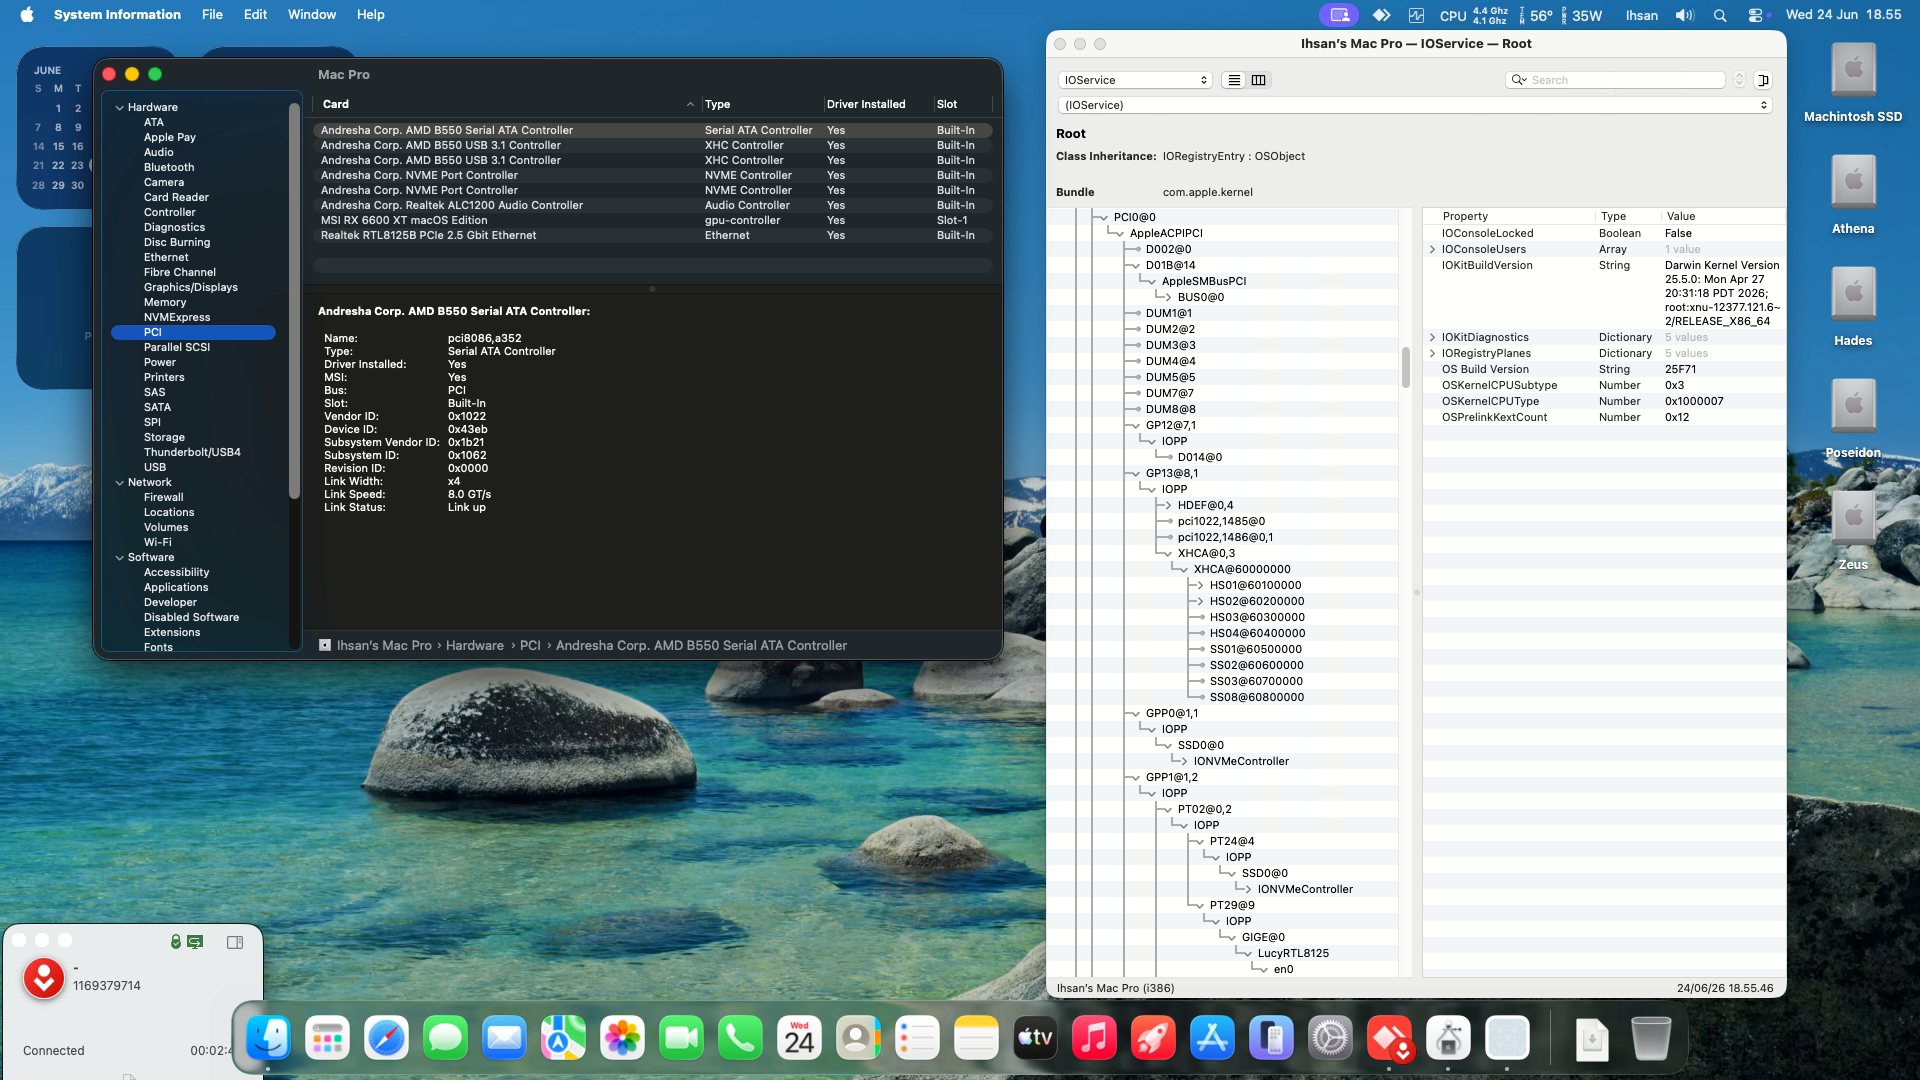Screen dimensions: 1920x1080
Task: Sort the table by the Card column header
Action: [507, 104]
